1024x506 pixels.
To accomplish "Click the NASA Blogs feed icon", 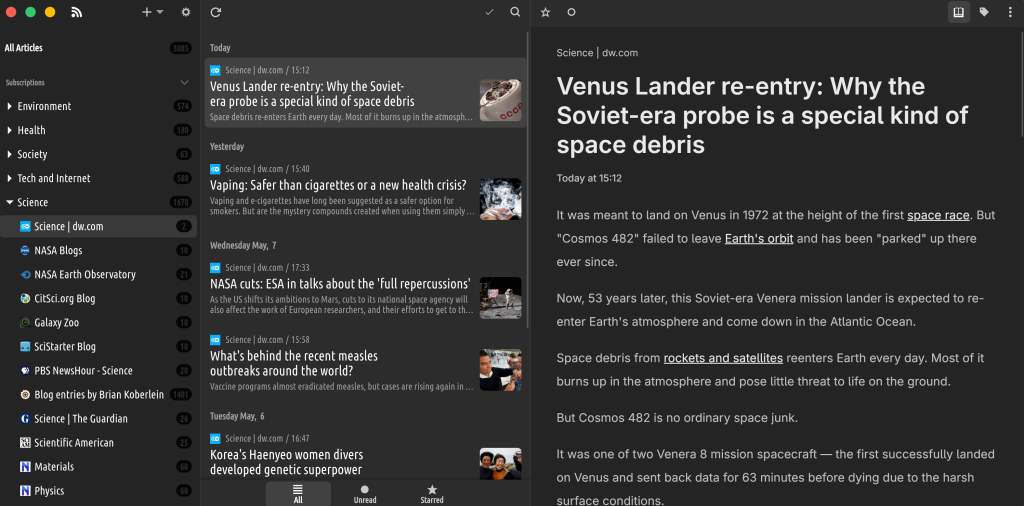I will tap(25, 251).
